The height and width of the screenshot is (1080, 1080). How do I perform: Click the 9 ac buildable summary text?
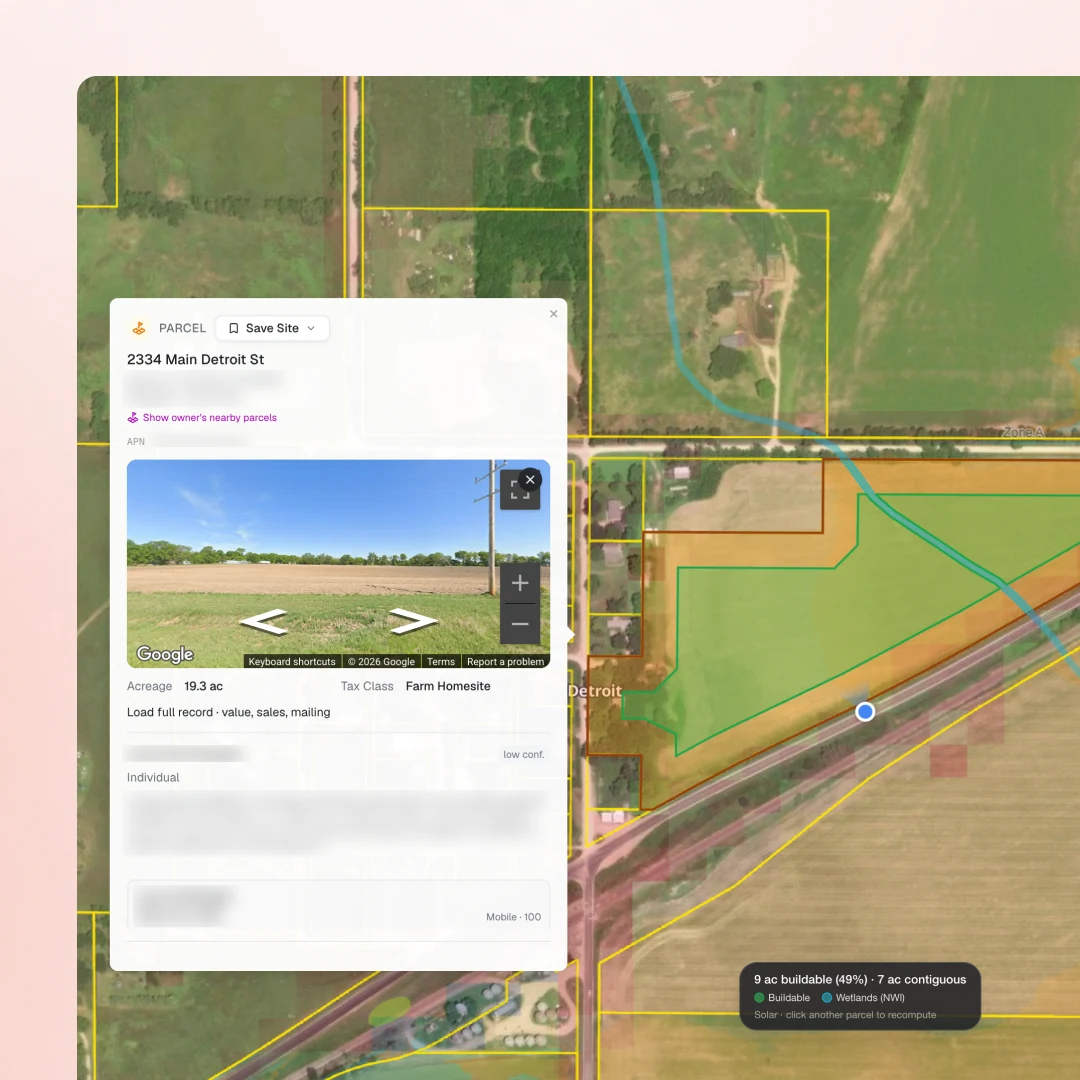[x=860, y=979]
